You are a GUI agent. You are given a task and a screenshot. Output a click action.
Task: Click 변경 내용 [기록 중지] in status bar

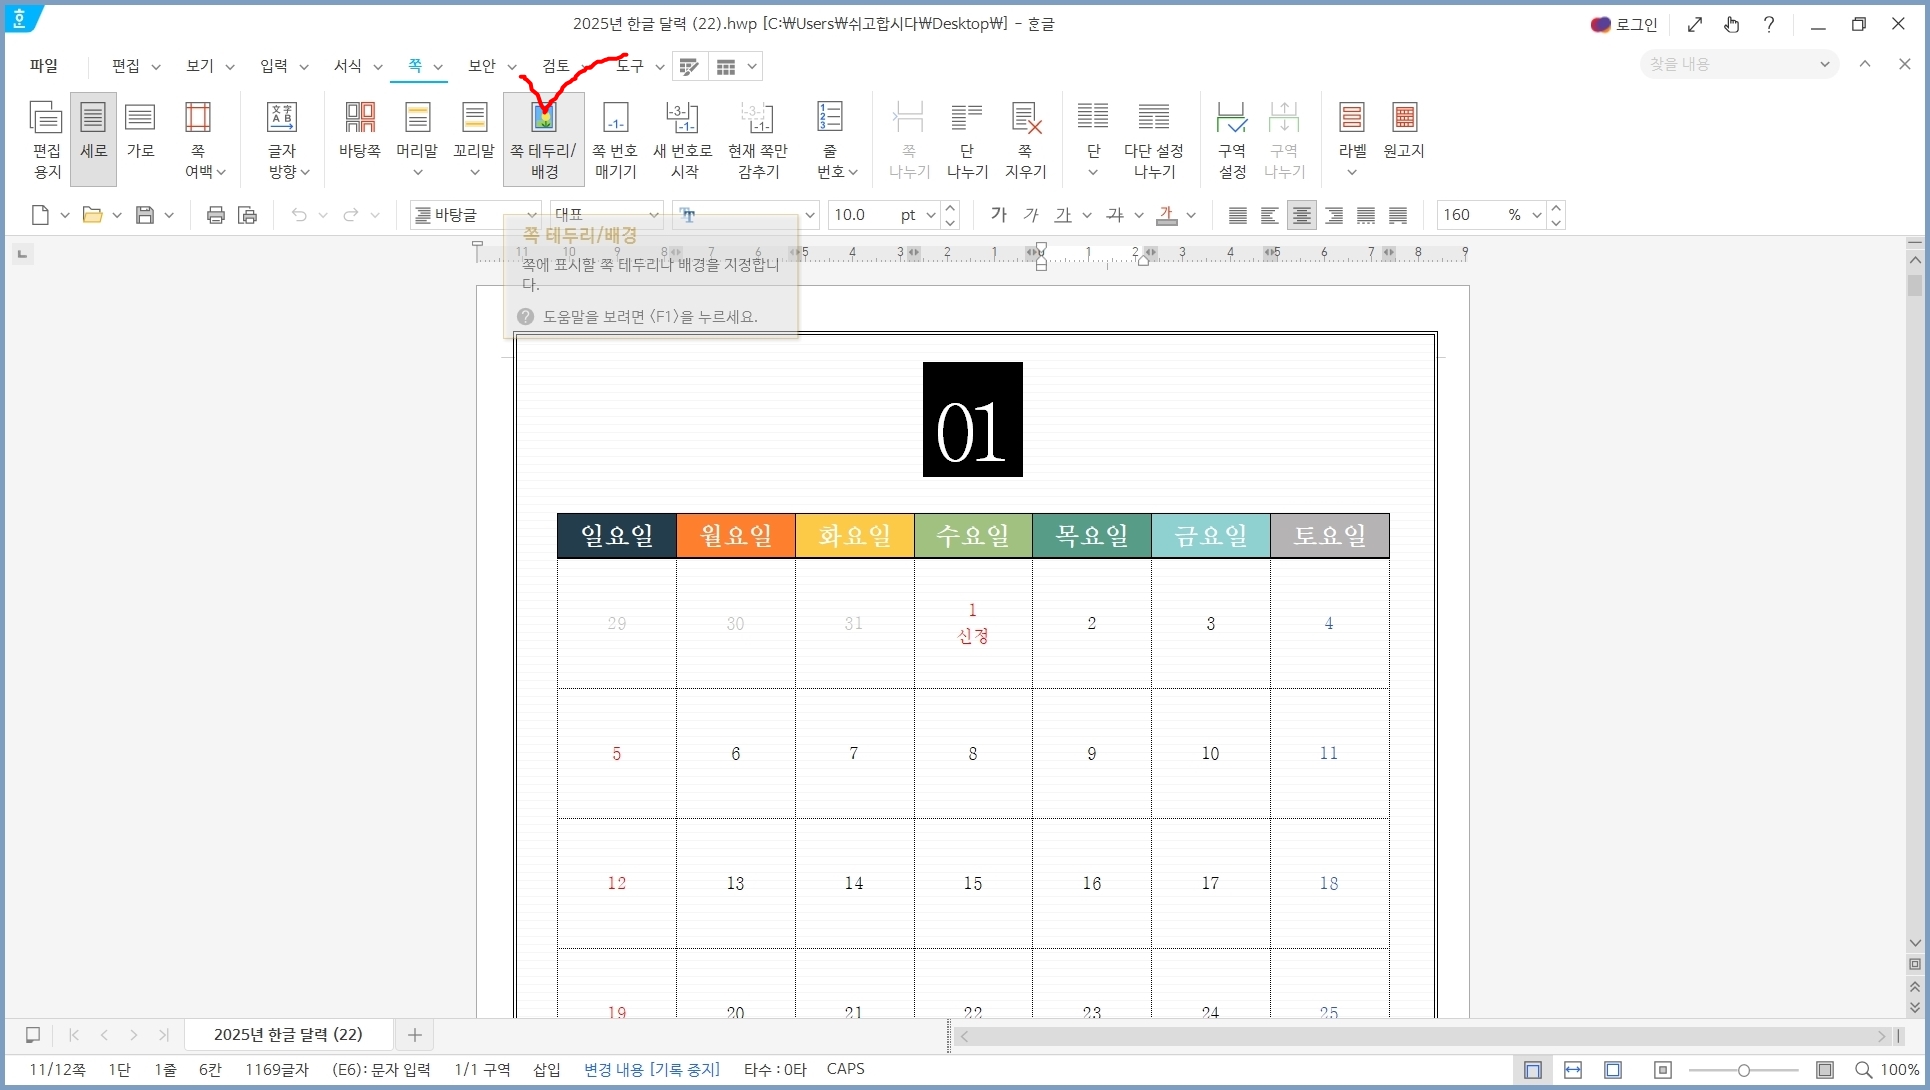(x=651, y=1069)
